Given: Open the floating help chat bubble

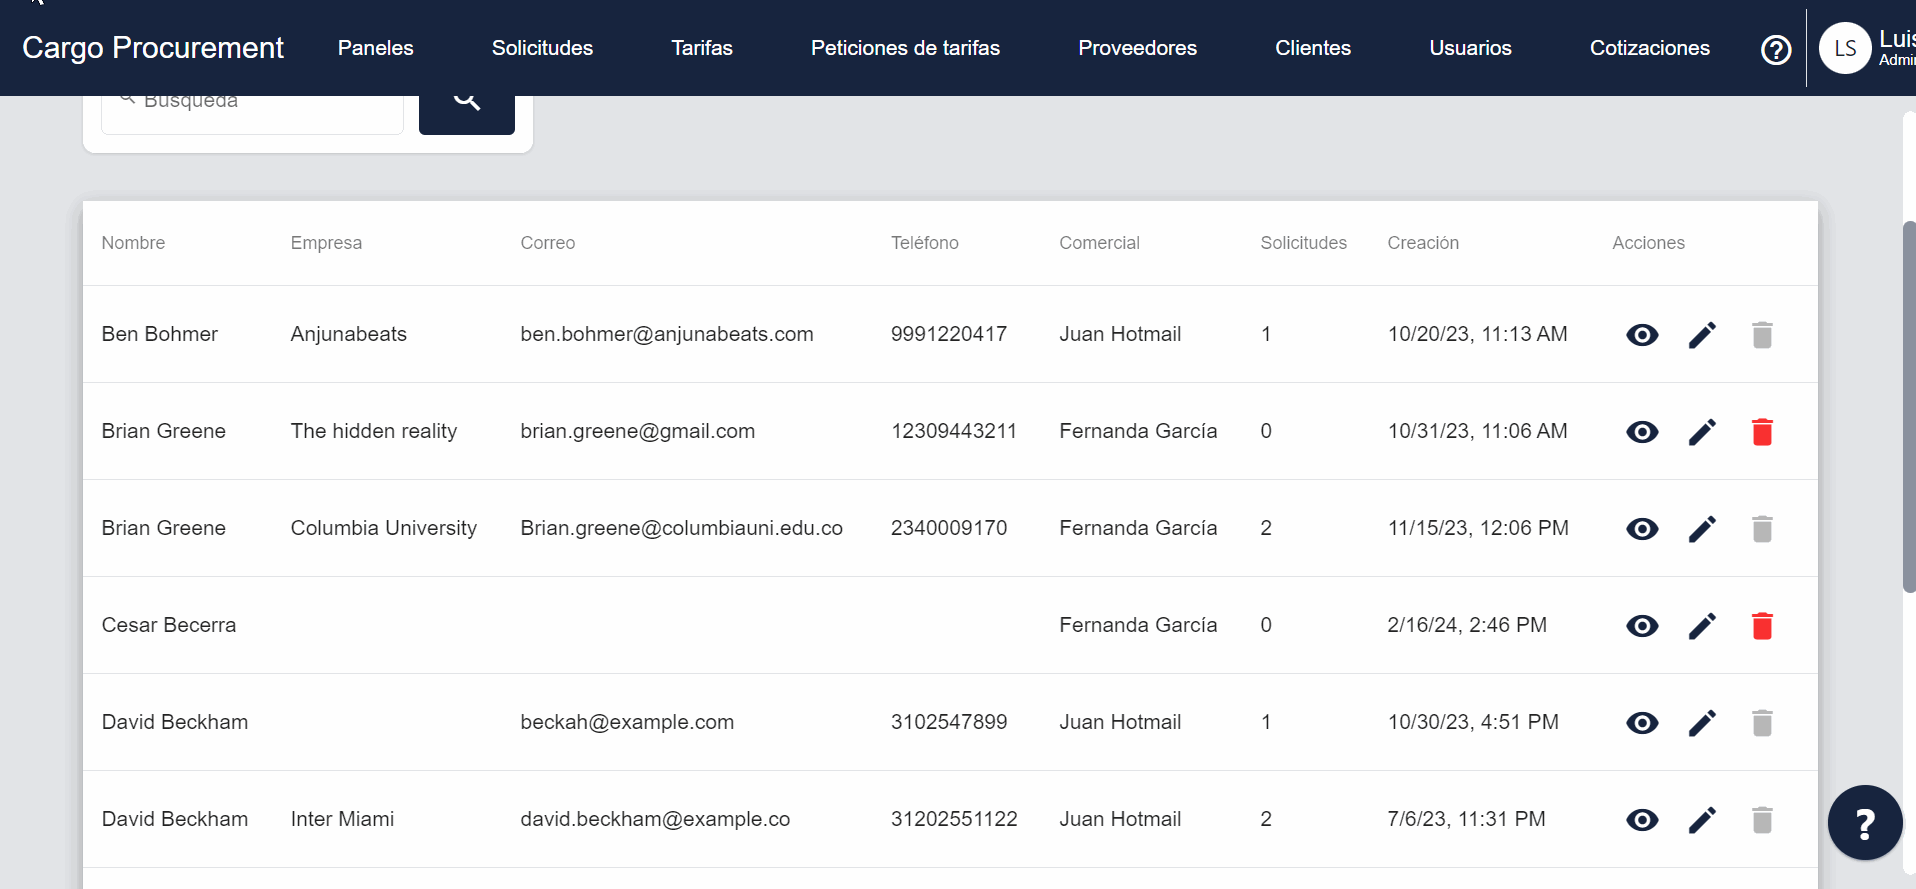Looking at the screenshot, I should tap(1864, 823).
